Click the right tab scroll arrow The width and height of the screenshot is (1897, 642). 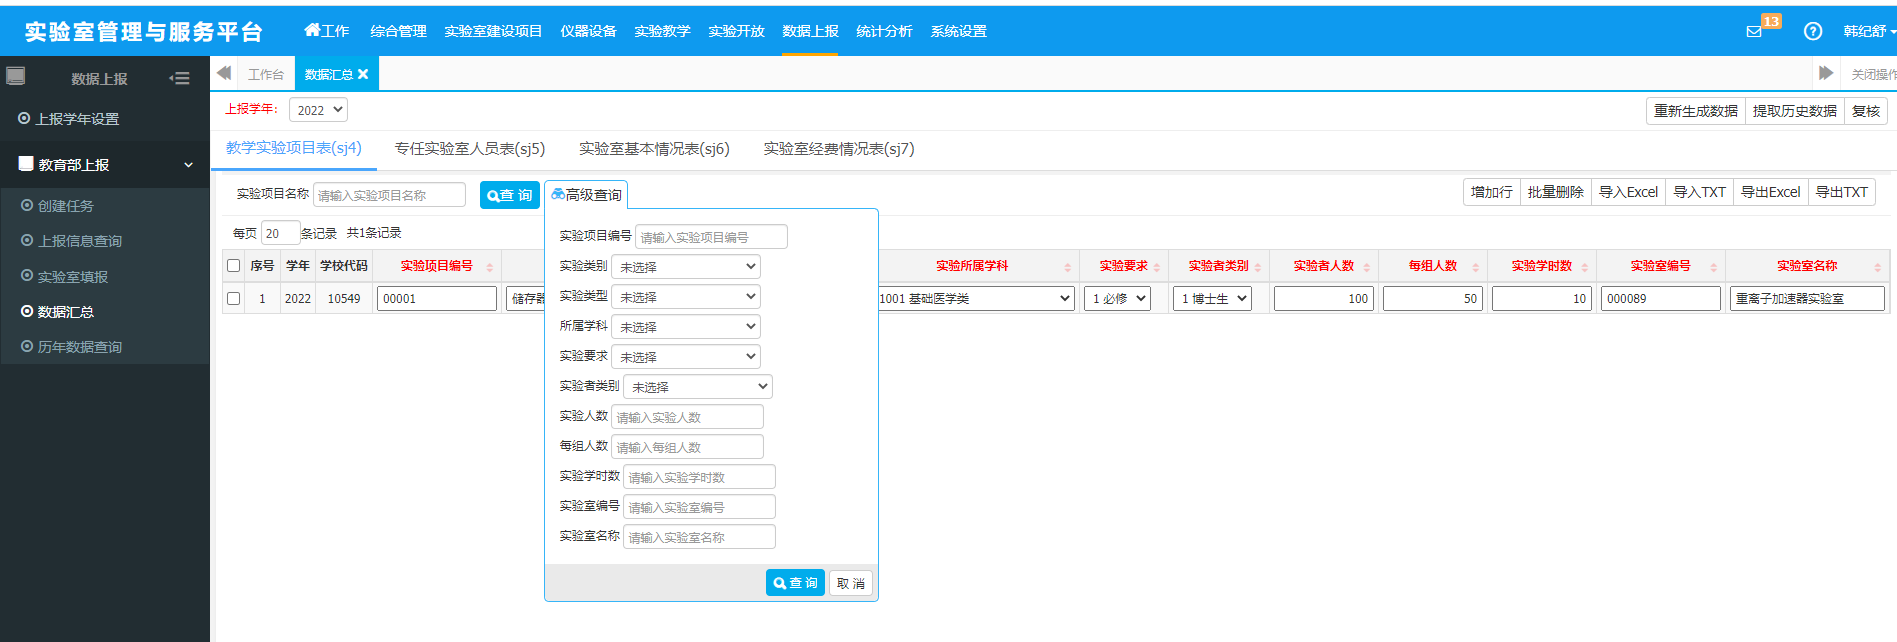coord(1826,73)
